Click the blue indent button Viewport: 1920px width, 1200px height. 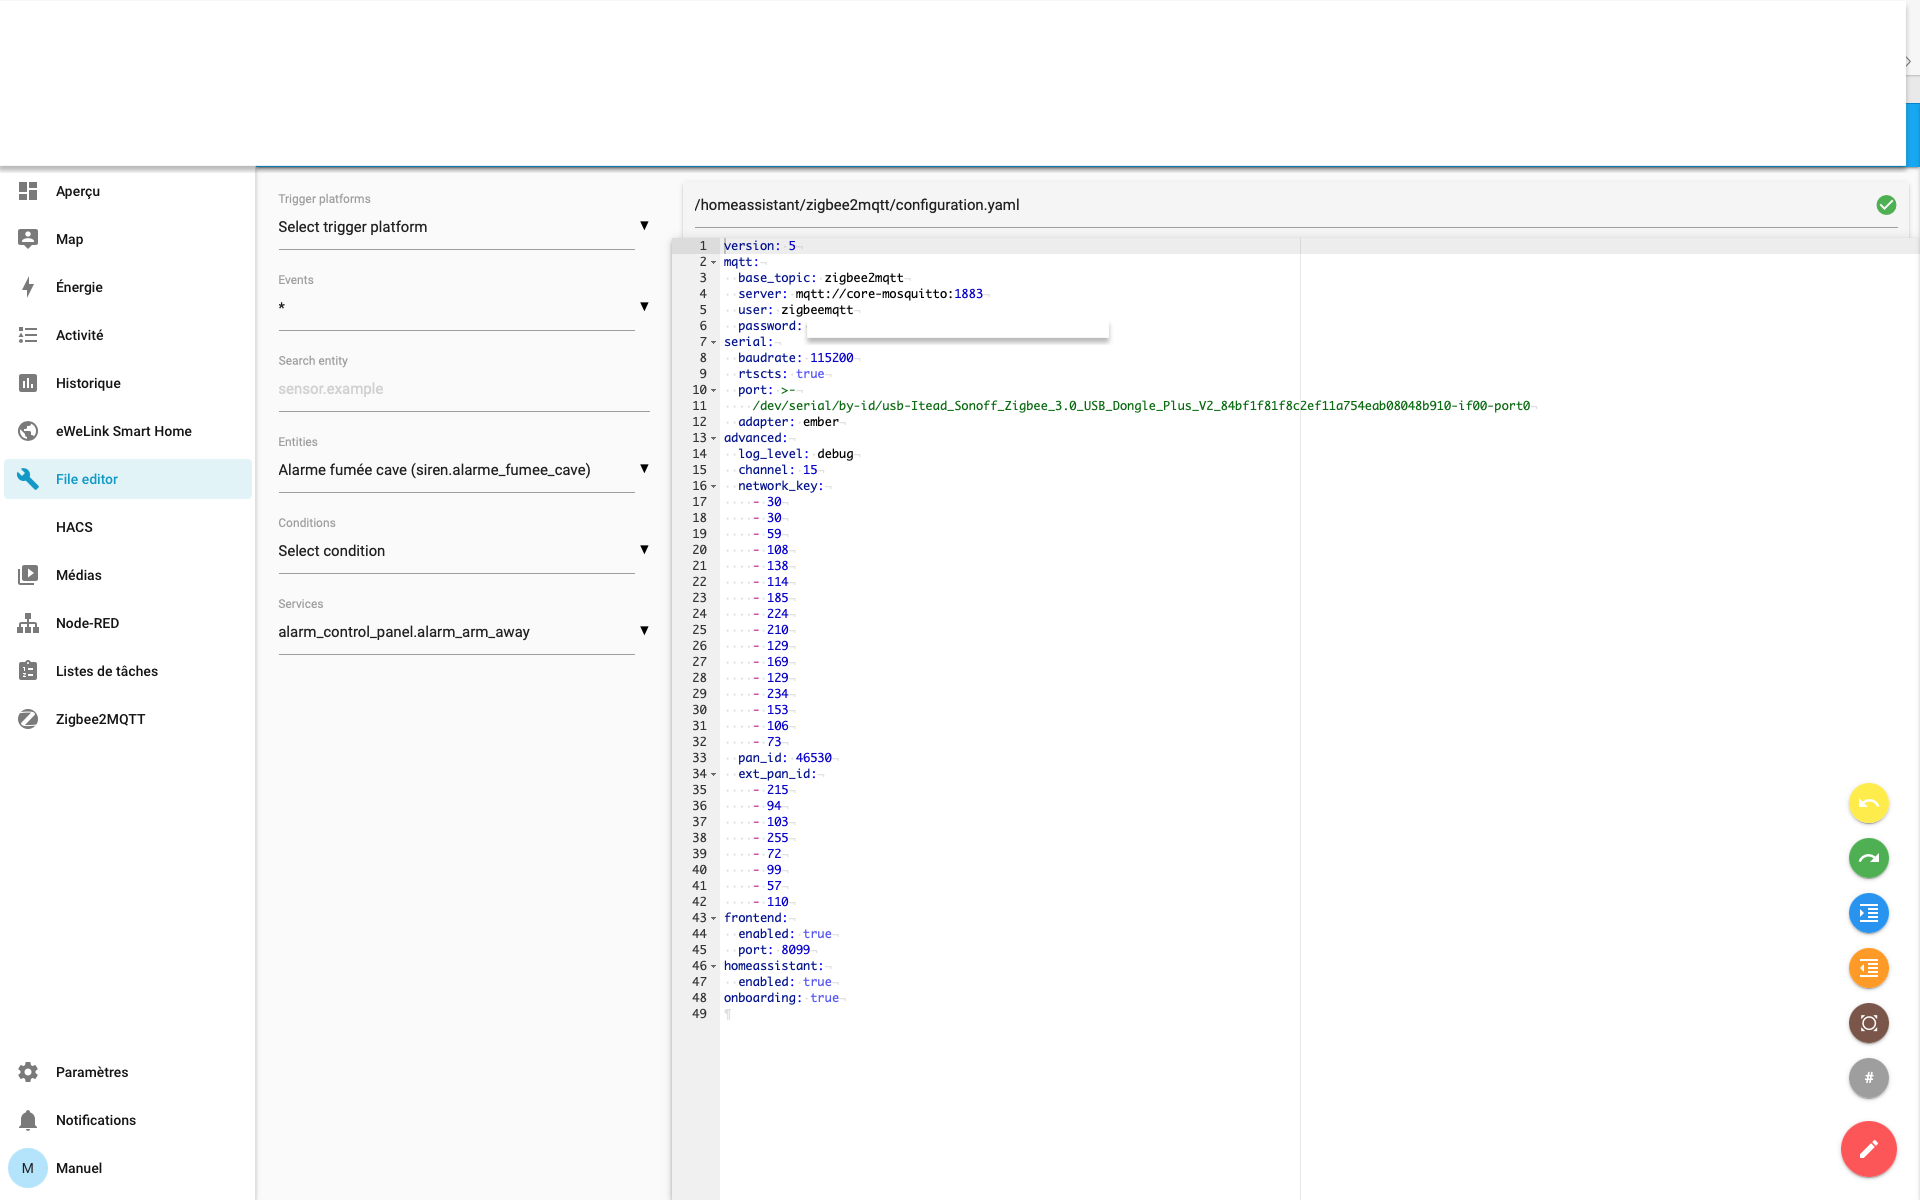(x=1868, y=913)
